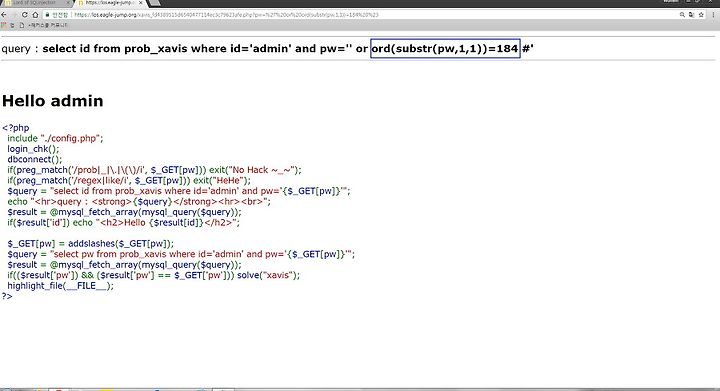720x391 pixels.
Task: Close the Lord of SQLInjection tab
Action: (68, 3)
